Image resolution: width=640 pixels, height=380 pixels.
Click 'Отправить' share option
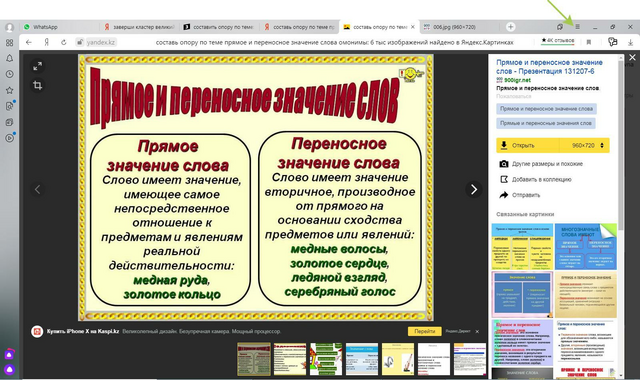[520, 195]
